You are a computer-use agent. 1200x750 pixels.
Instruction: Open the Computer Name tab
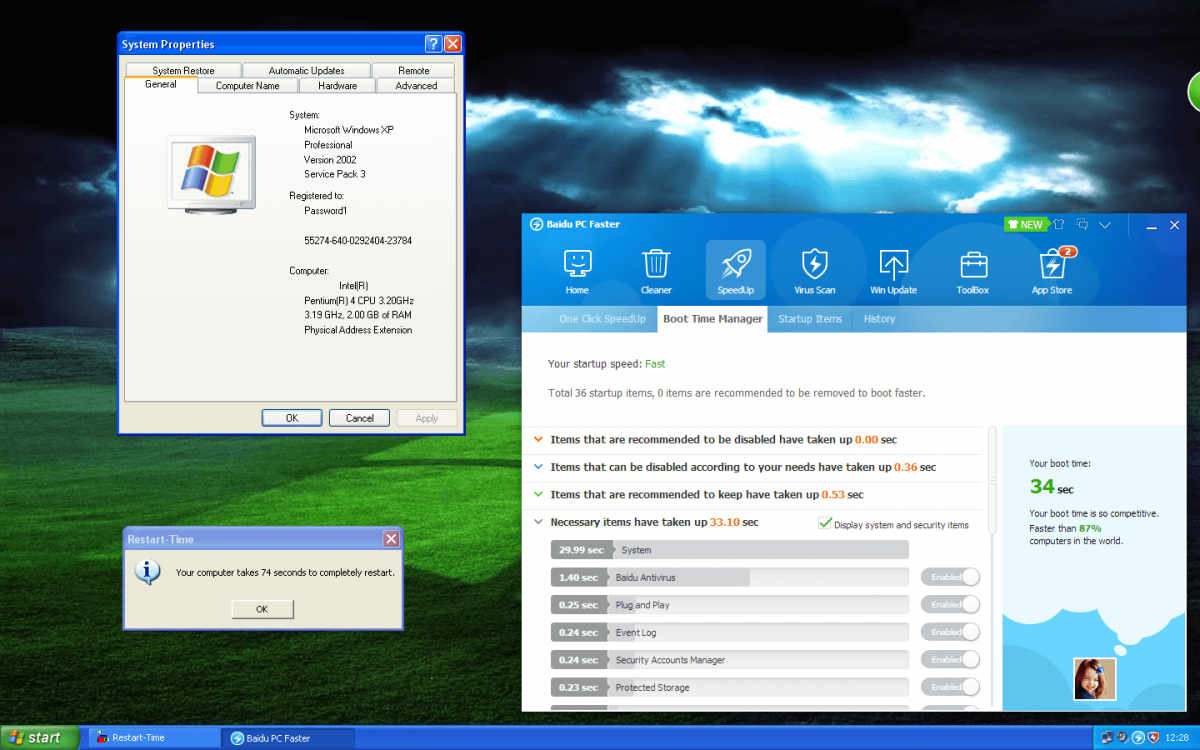point(248,86)
